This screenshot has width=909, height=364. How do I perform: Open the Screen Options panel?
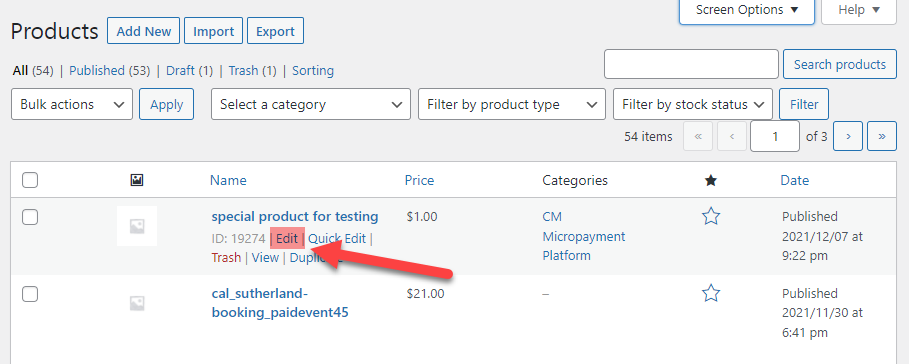point(747,10)
